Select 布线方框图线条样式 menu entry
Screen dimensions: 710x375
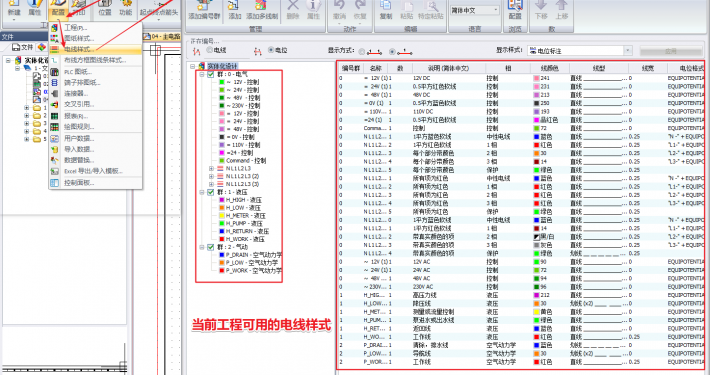click(96, 60)
